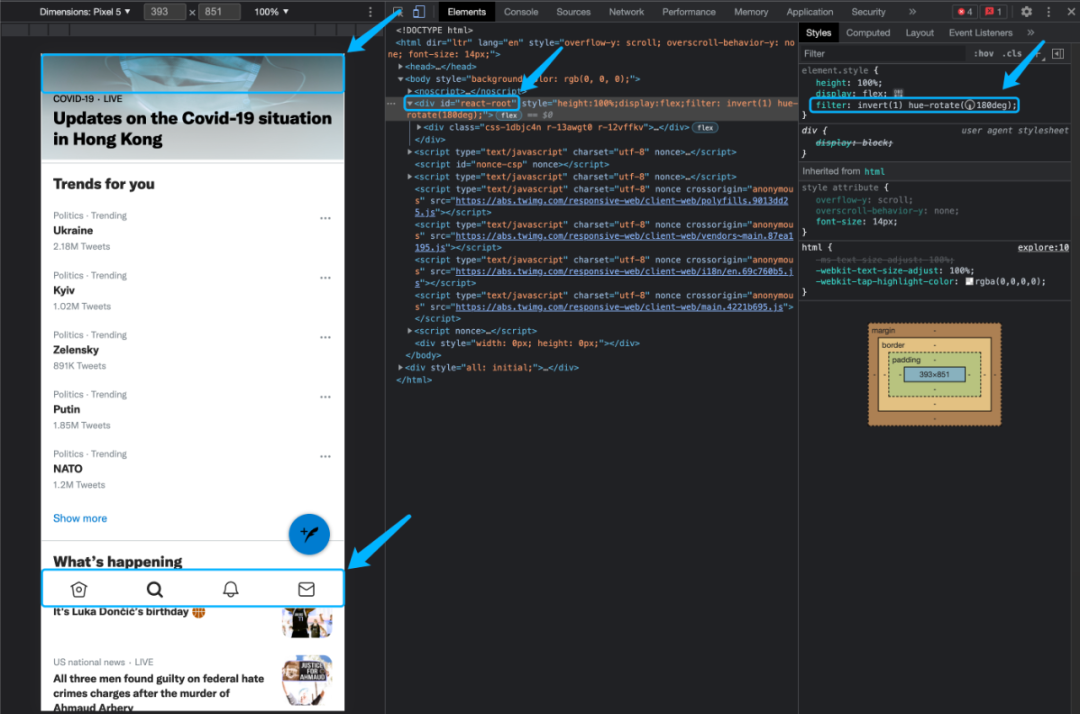Open the Dimensions: Pixel 5 device dropdown
The height and width of the screenshot is (714, 1080).
tap(85, 12)
